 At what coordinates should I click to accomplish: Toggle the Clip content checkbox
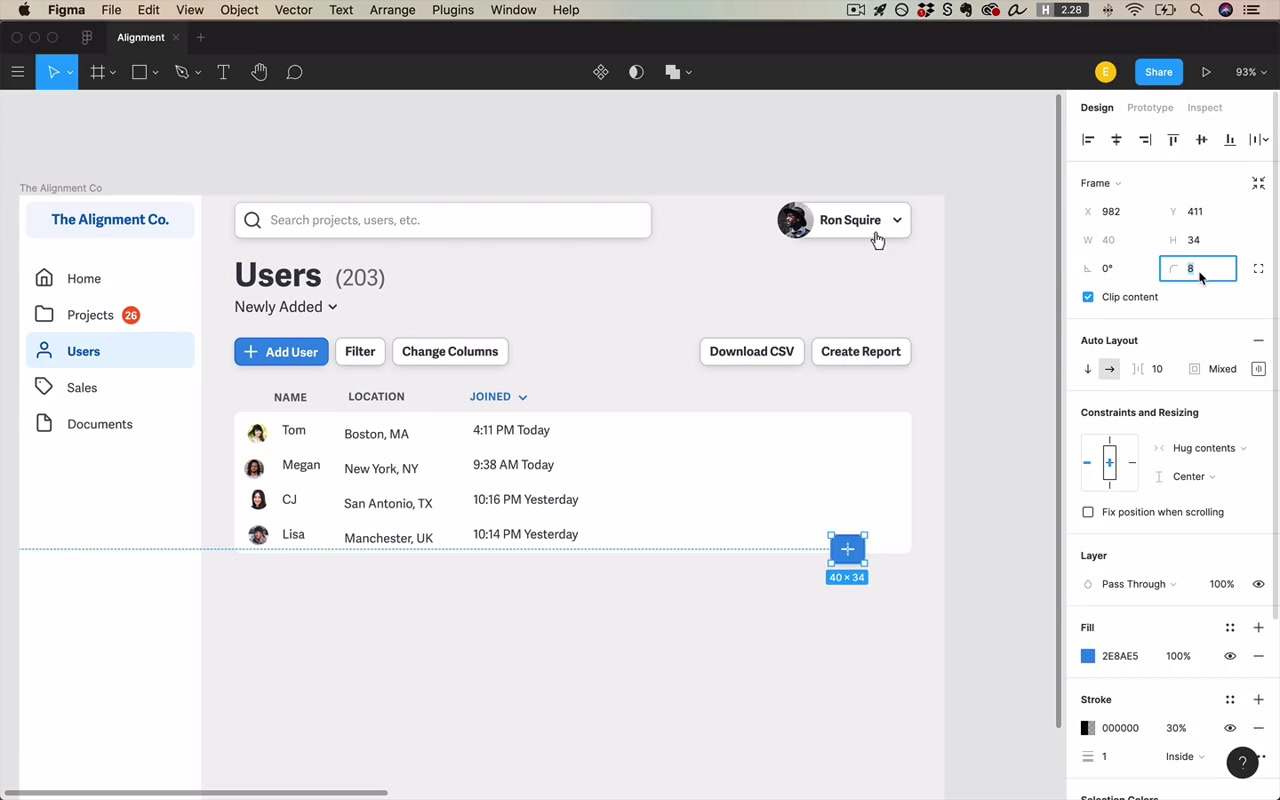coord(1088,297)
